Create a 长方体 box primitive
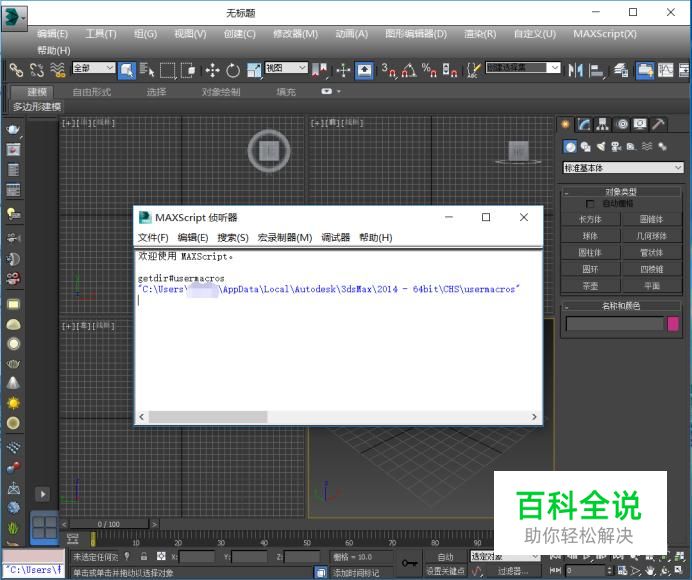The image size is (692, 580). click(x=590, y=219)
